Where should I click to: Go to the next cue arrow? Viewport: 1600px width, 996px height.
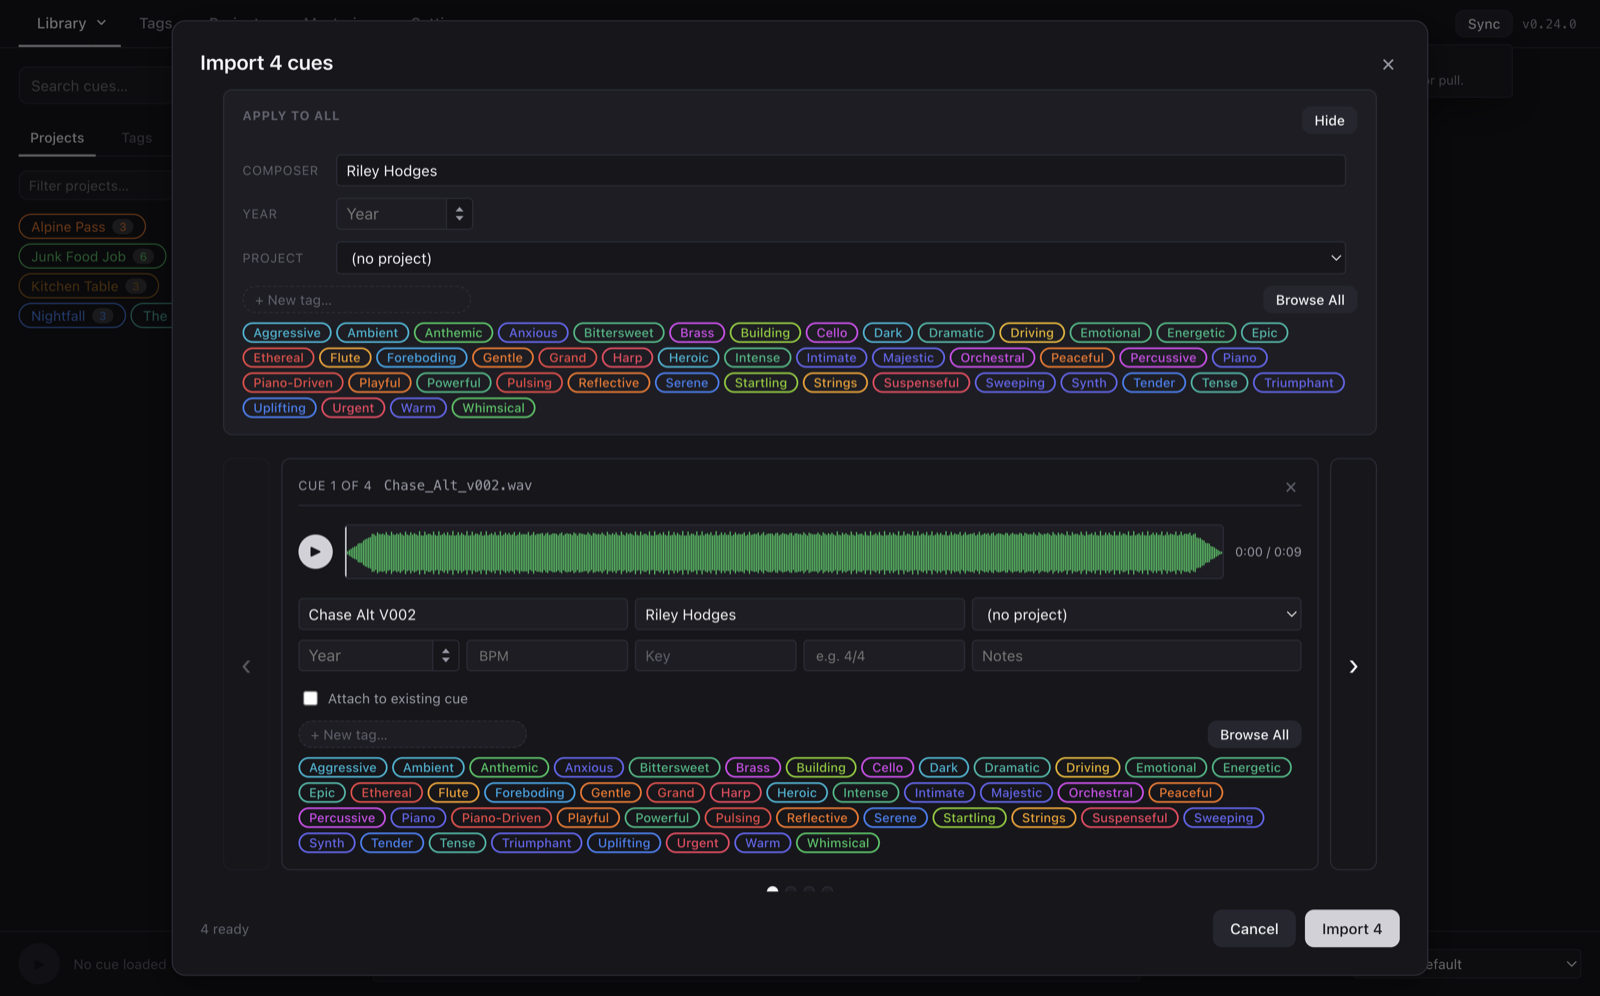(1353, 666)
